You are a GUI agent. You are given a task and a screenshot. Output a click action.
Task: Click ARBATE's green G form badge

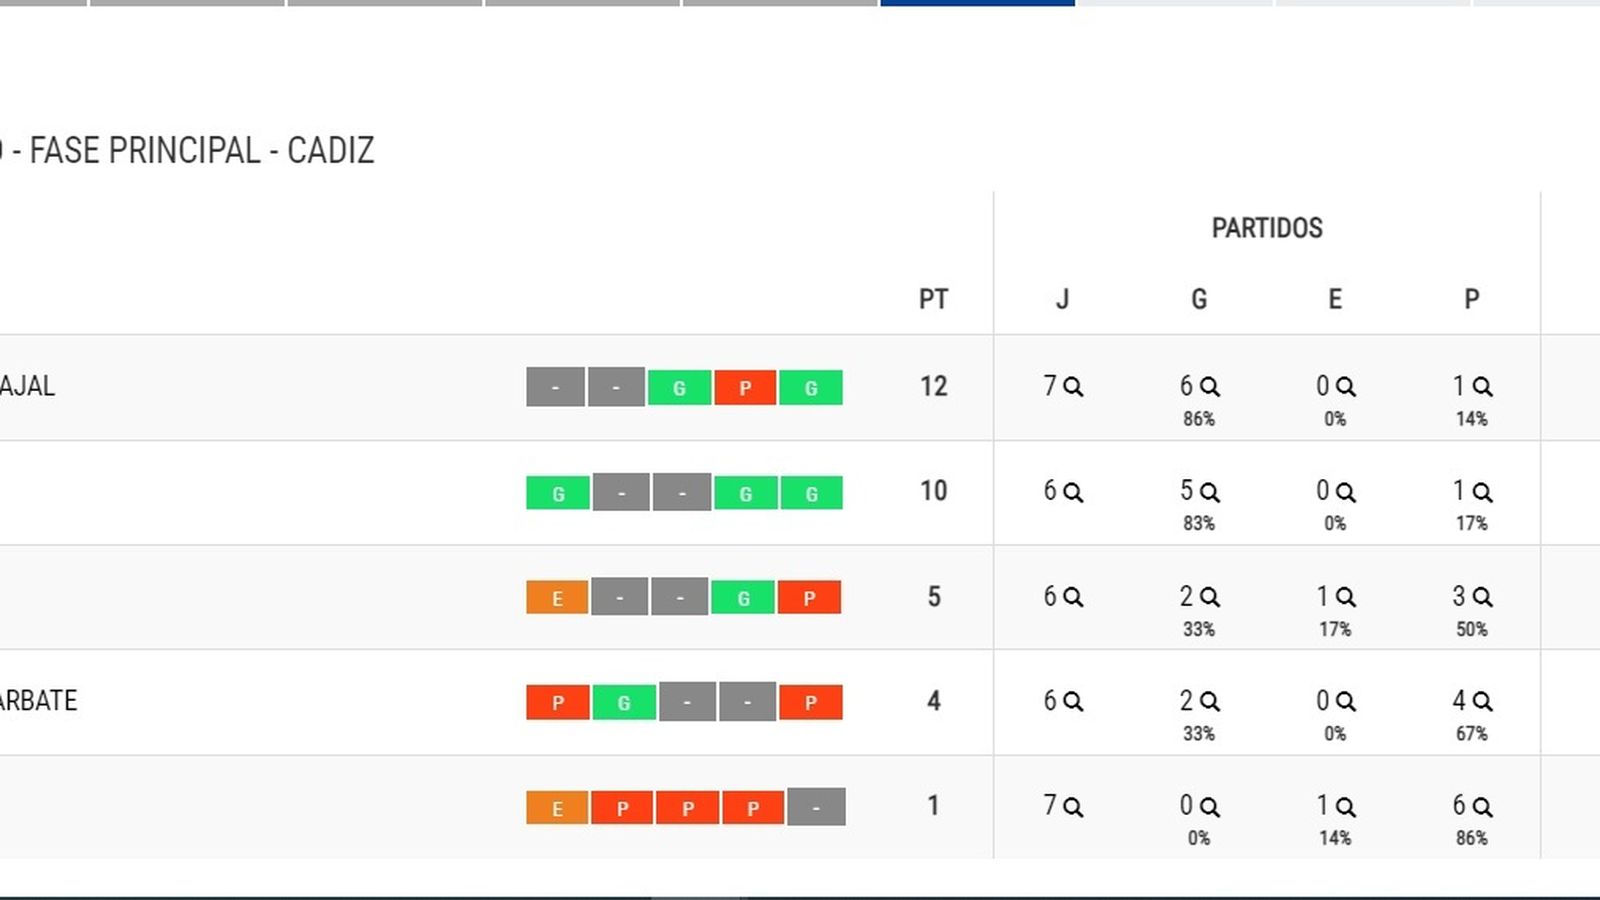click(623, 701)
